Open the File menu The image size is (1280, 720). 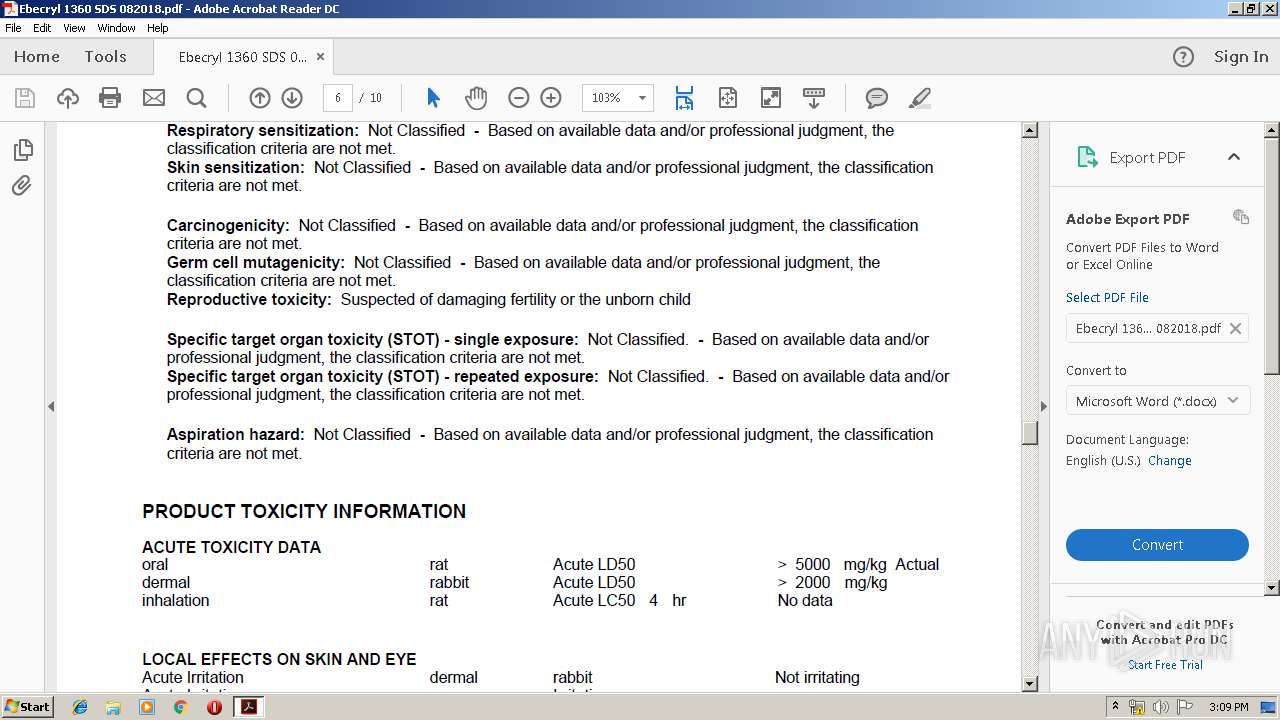pos(13,28)
